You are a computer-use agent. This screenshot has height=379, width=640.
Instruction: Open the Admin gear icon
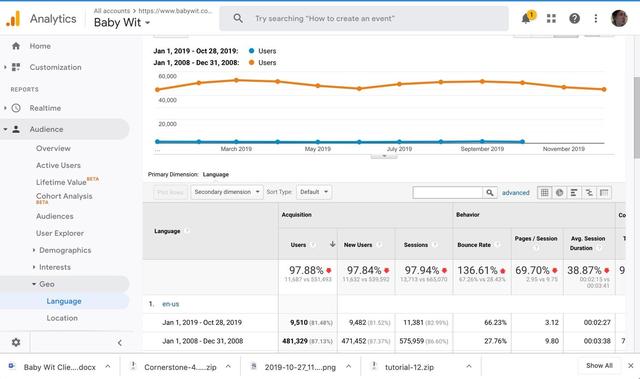16,342
